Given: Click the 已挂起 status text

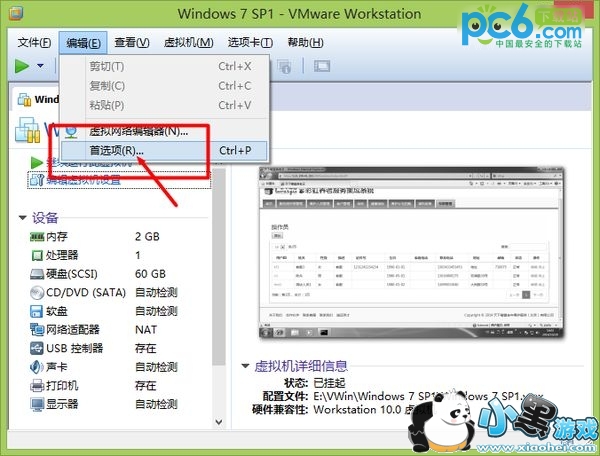Looking at the screenshot, I should click(329, 383).
